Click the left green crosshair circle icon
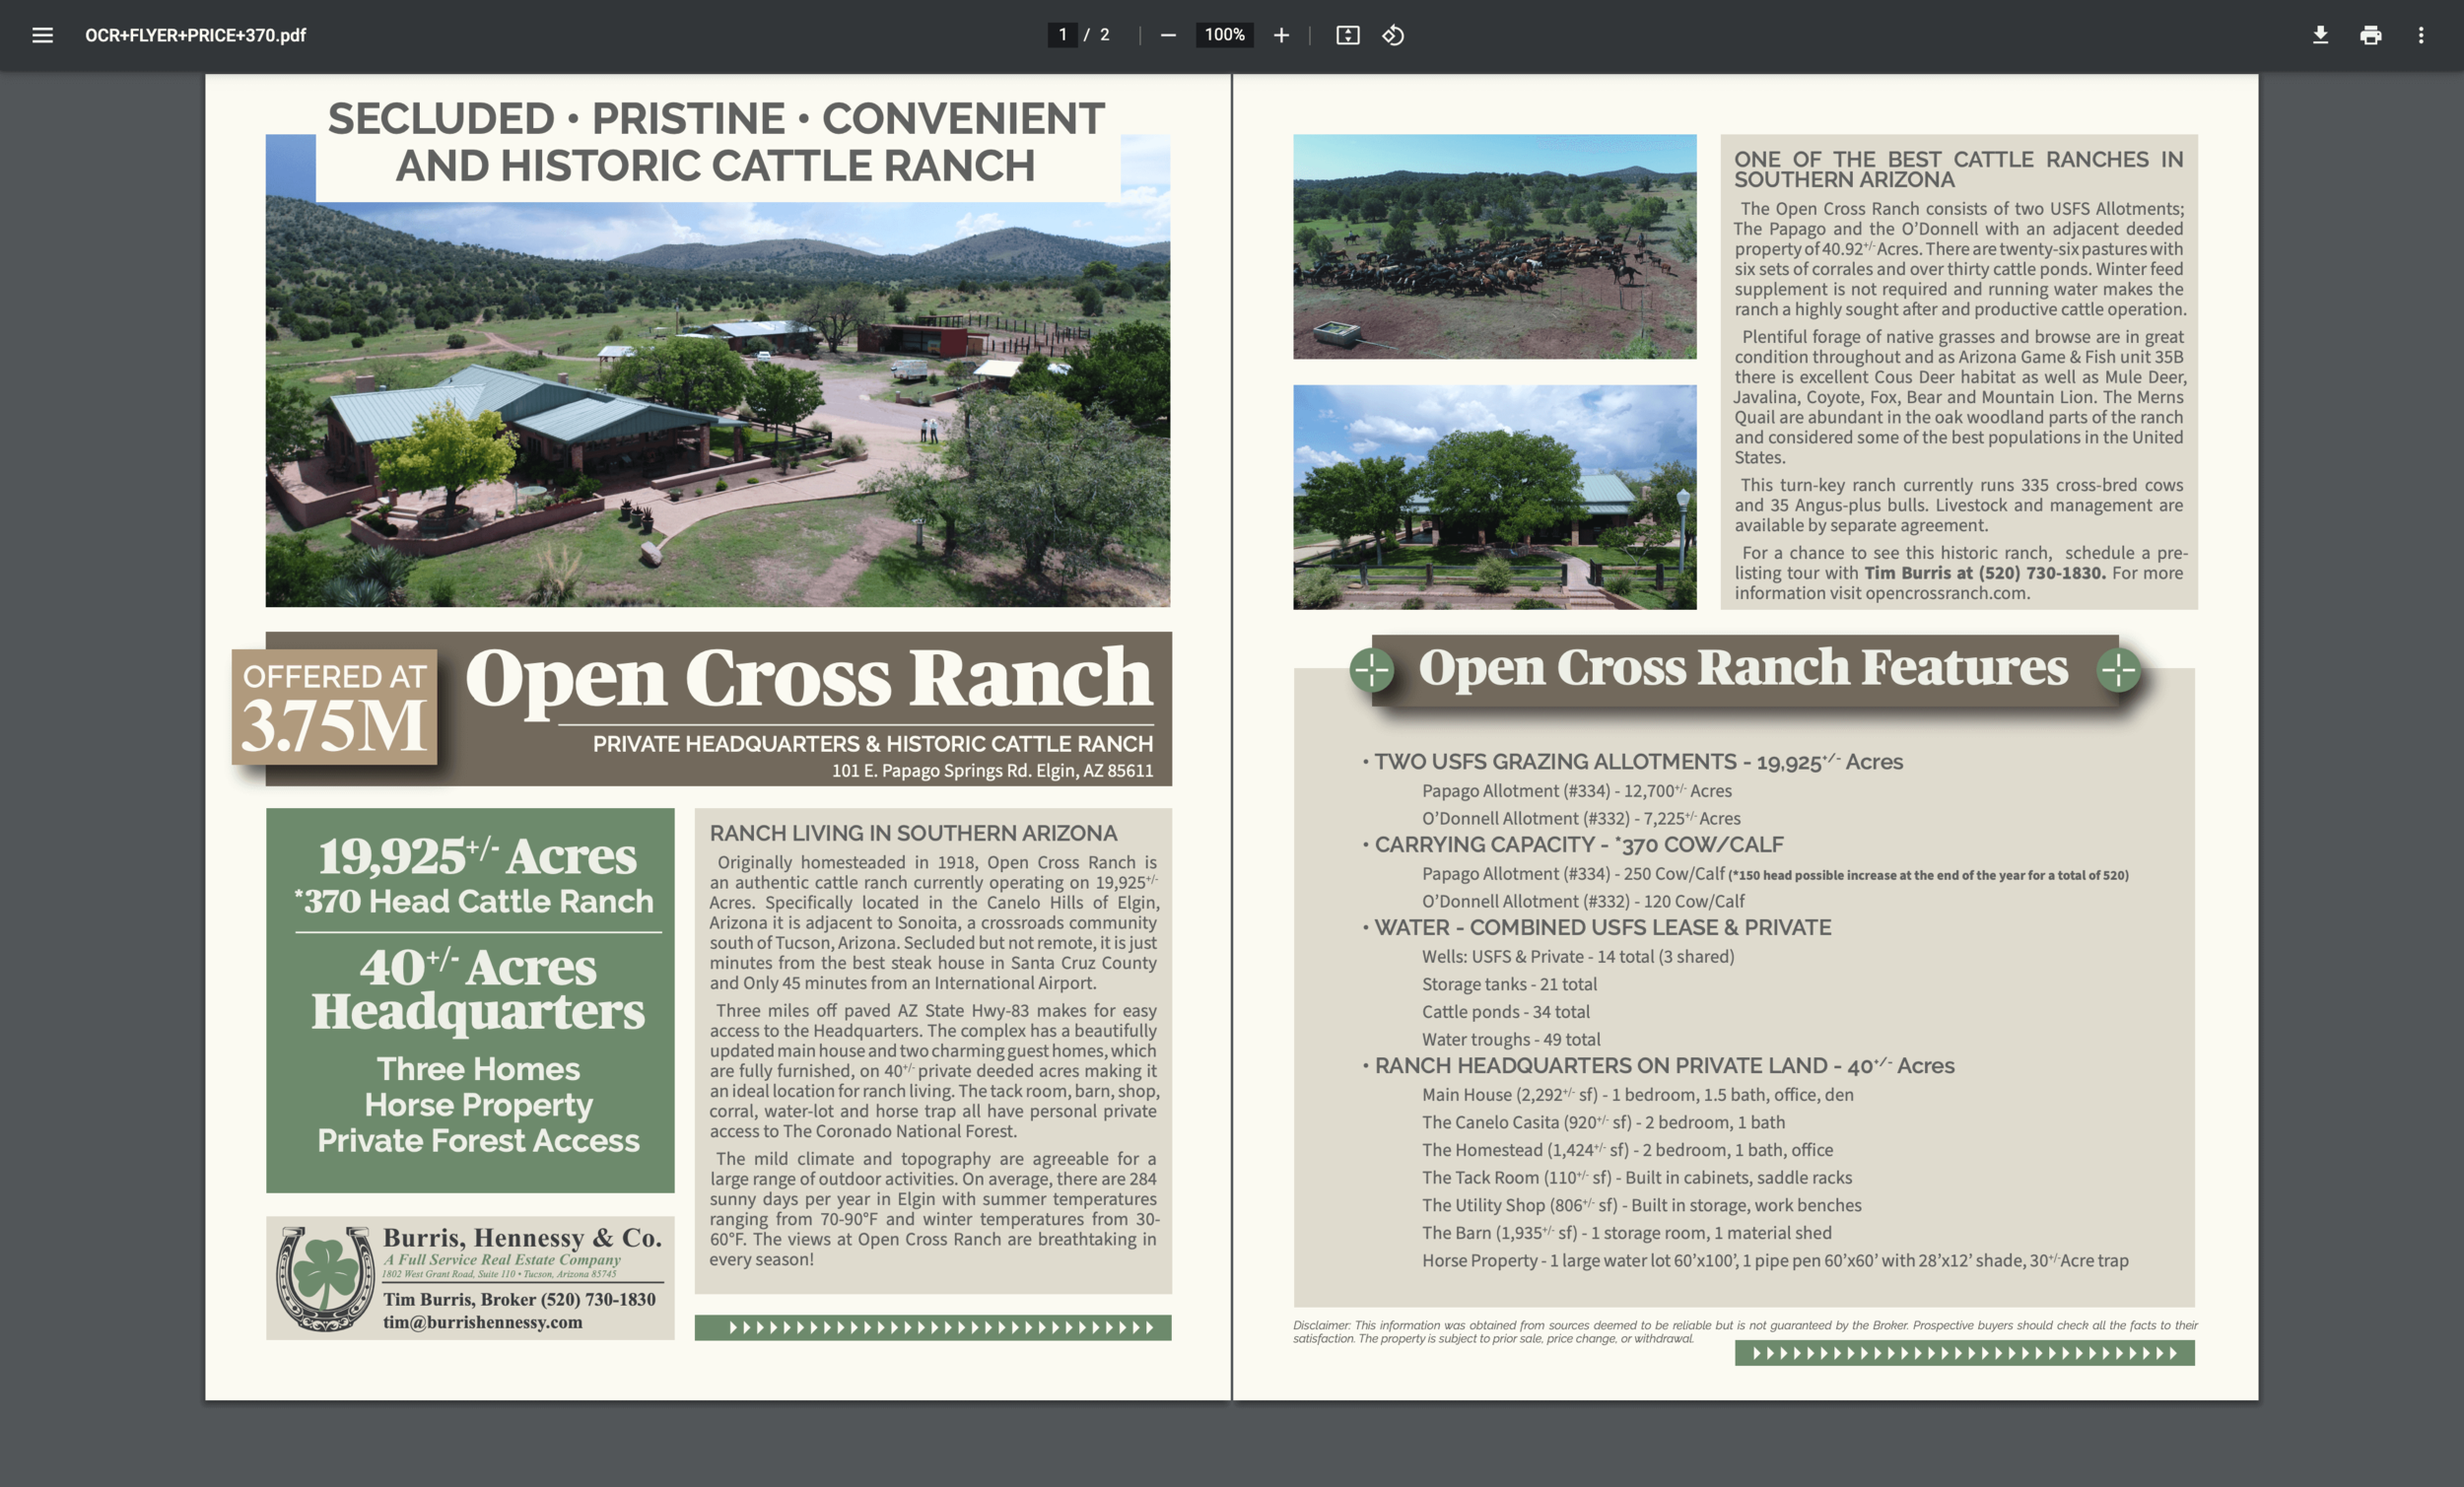Viewport: 2464px width, 1487px height. click(1371, 669)
